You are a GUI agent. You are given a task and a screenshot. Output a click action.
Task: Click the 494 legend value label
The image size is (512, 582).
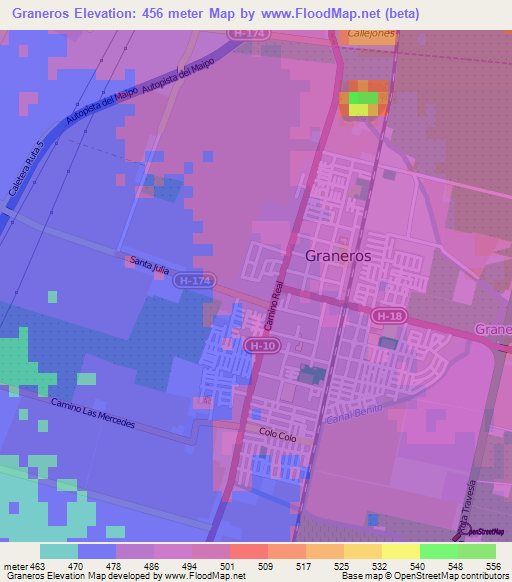[x=189, y=567]
